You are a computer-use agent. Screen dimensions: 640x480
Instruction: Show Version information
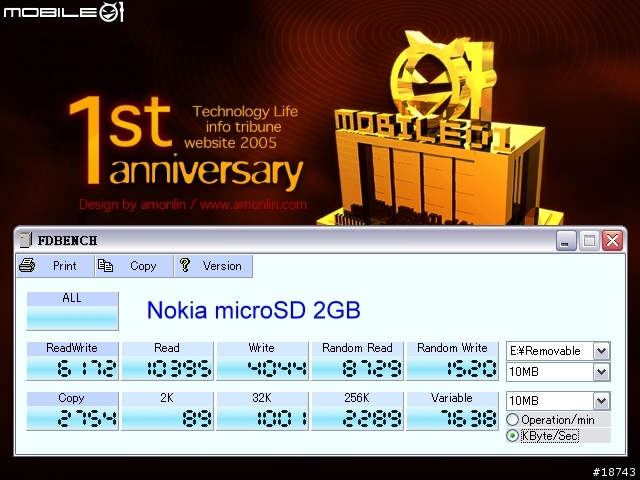(213, 266)
